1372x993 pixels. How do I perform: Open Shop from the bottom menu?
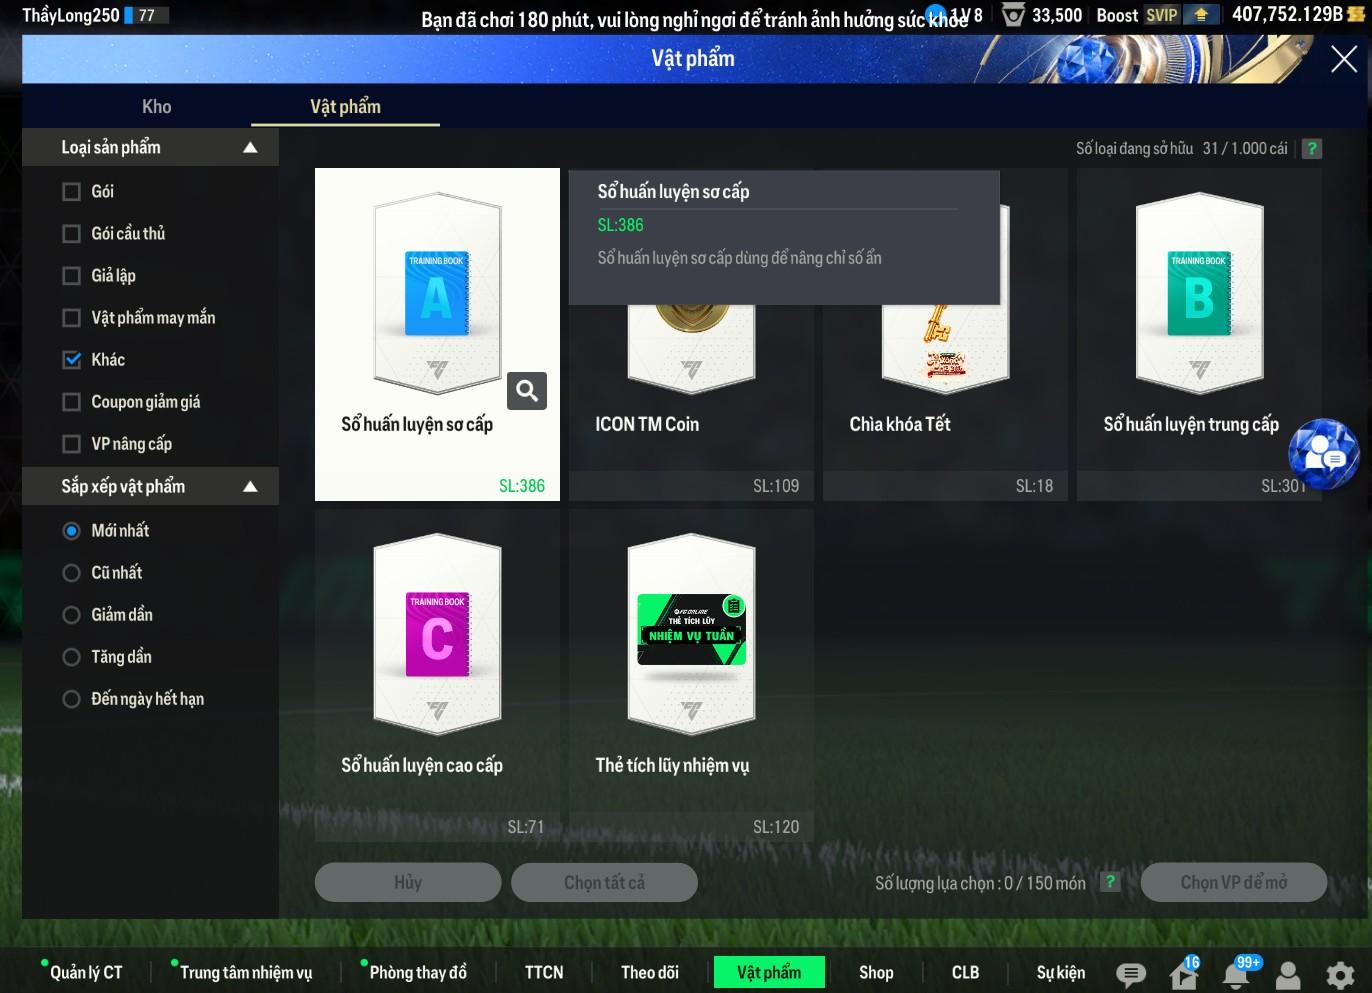tap(876, 972)
